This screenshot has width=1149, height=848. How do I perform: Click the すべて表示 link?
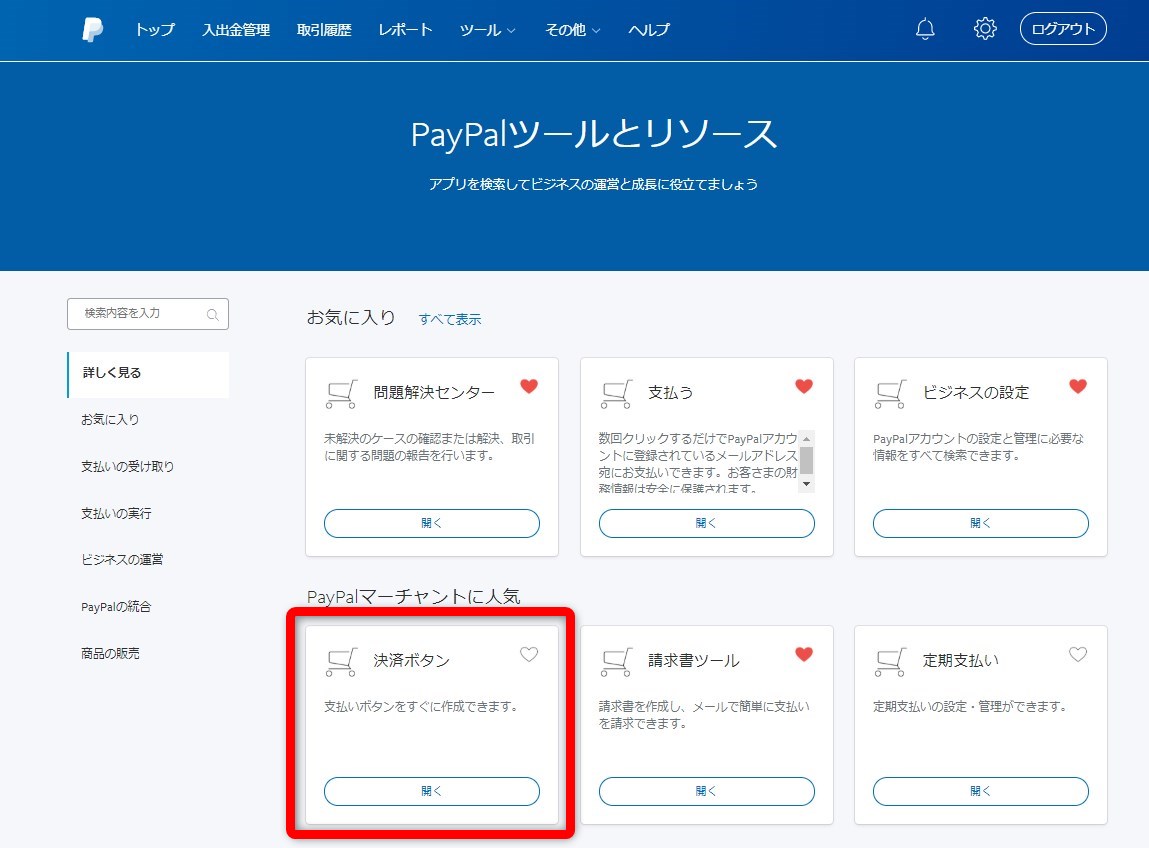(x=450, y=319)
